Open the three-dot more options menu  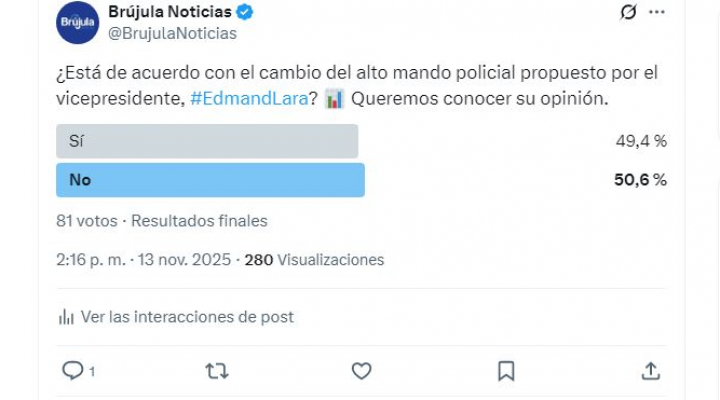click(657, 13)
